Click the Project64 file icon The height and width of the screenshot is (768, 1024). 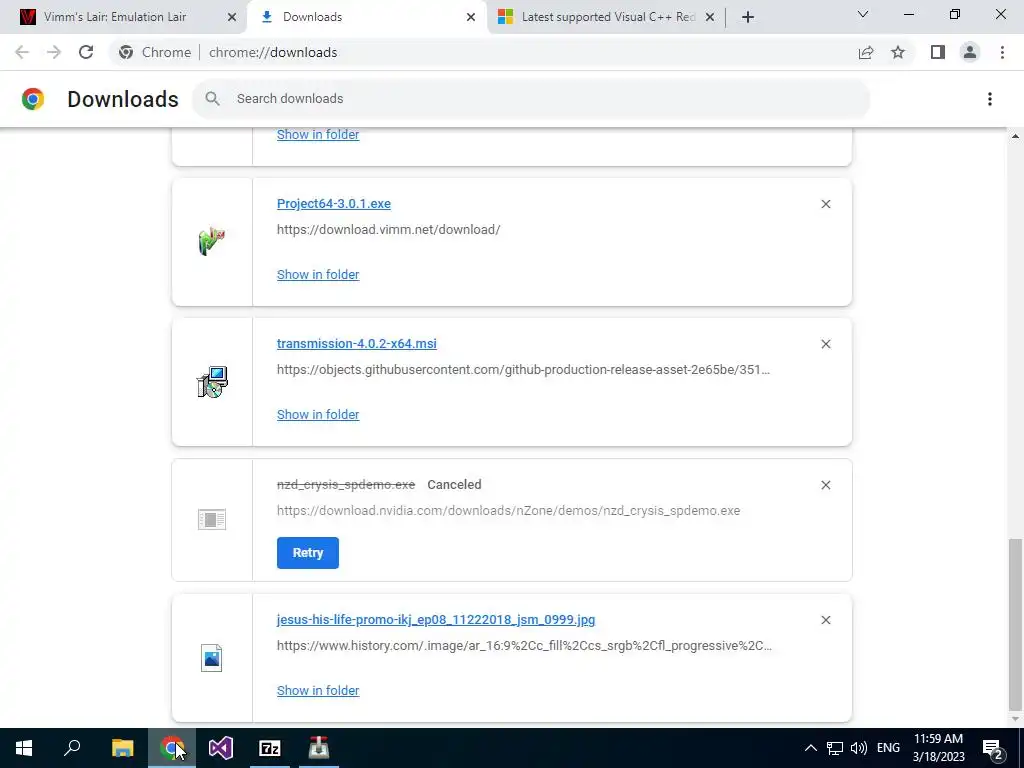pyautogui.click(x=212, y=242)
